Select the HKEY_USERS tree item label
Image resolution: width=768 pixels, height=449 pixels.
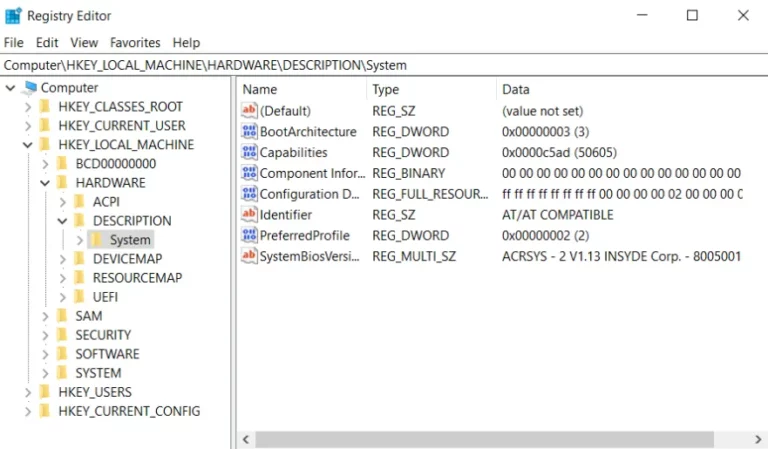pyautogui.click(x=95, y=392)
